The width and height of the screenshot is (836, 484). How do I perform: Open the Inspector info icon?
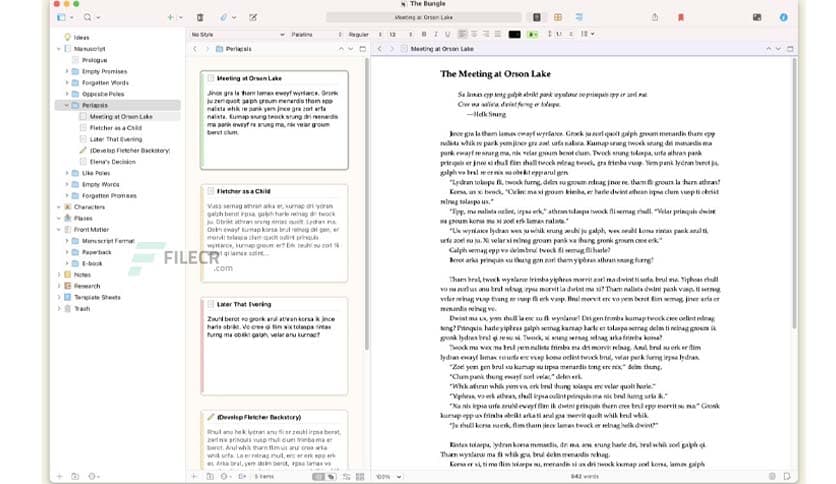coord(783,18)
